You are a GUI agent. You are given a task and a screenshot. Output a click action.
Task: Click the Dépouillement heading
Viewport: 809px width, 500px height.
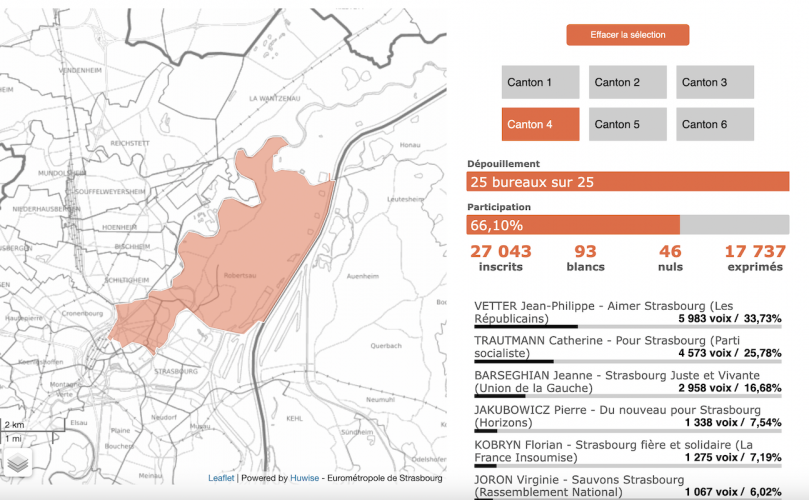pyautogui.click(x=504, y=164)
